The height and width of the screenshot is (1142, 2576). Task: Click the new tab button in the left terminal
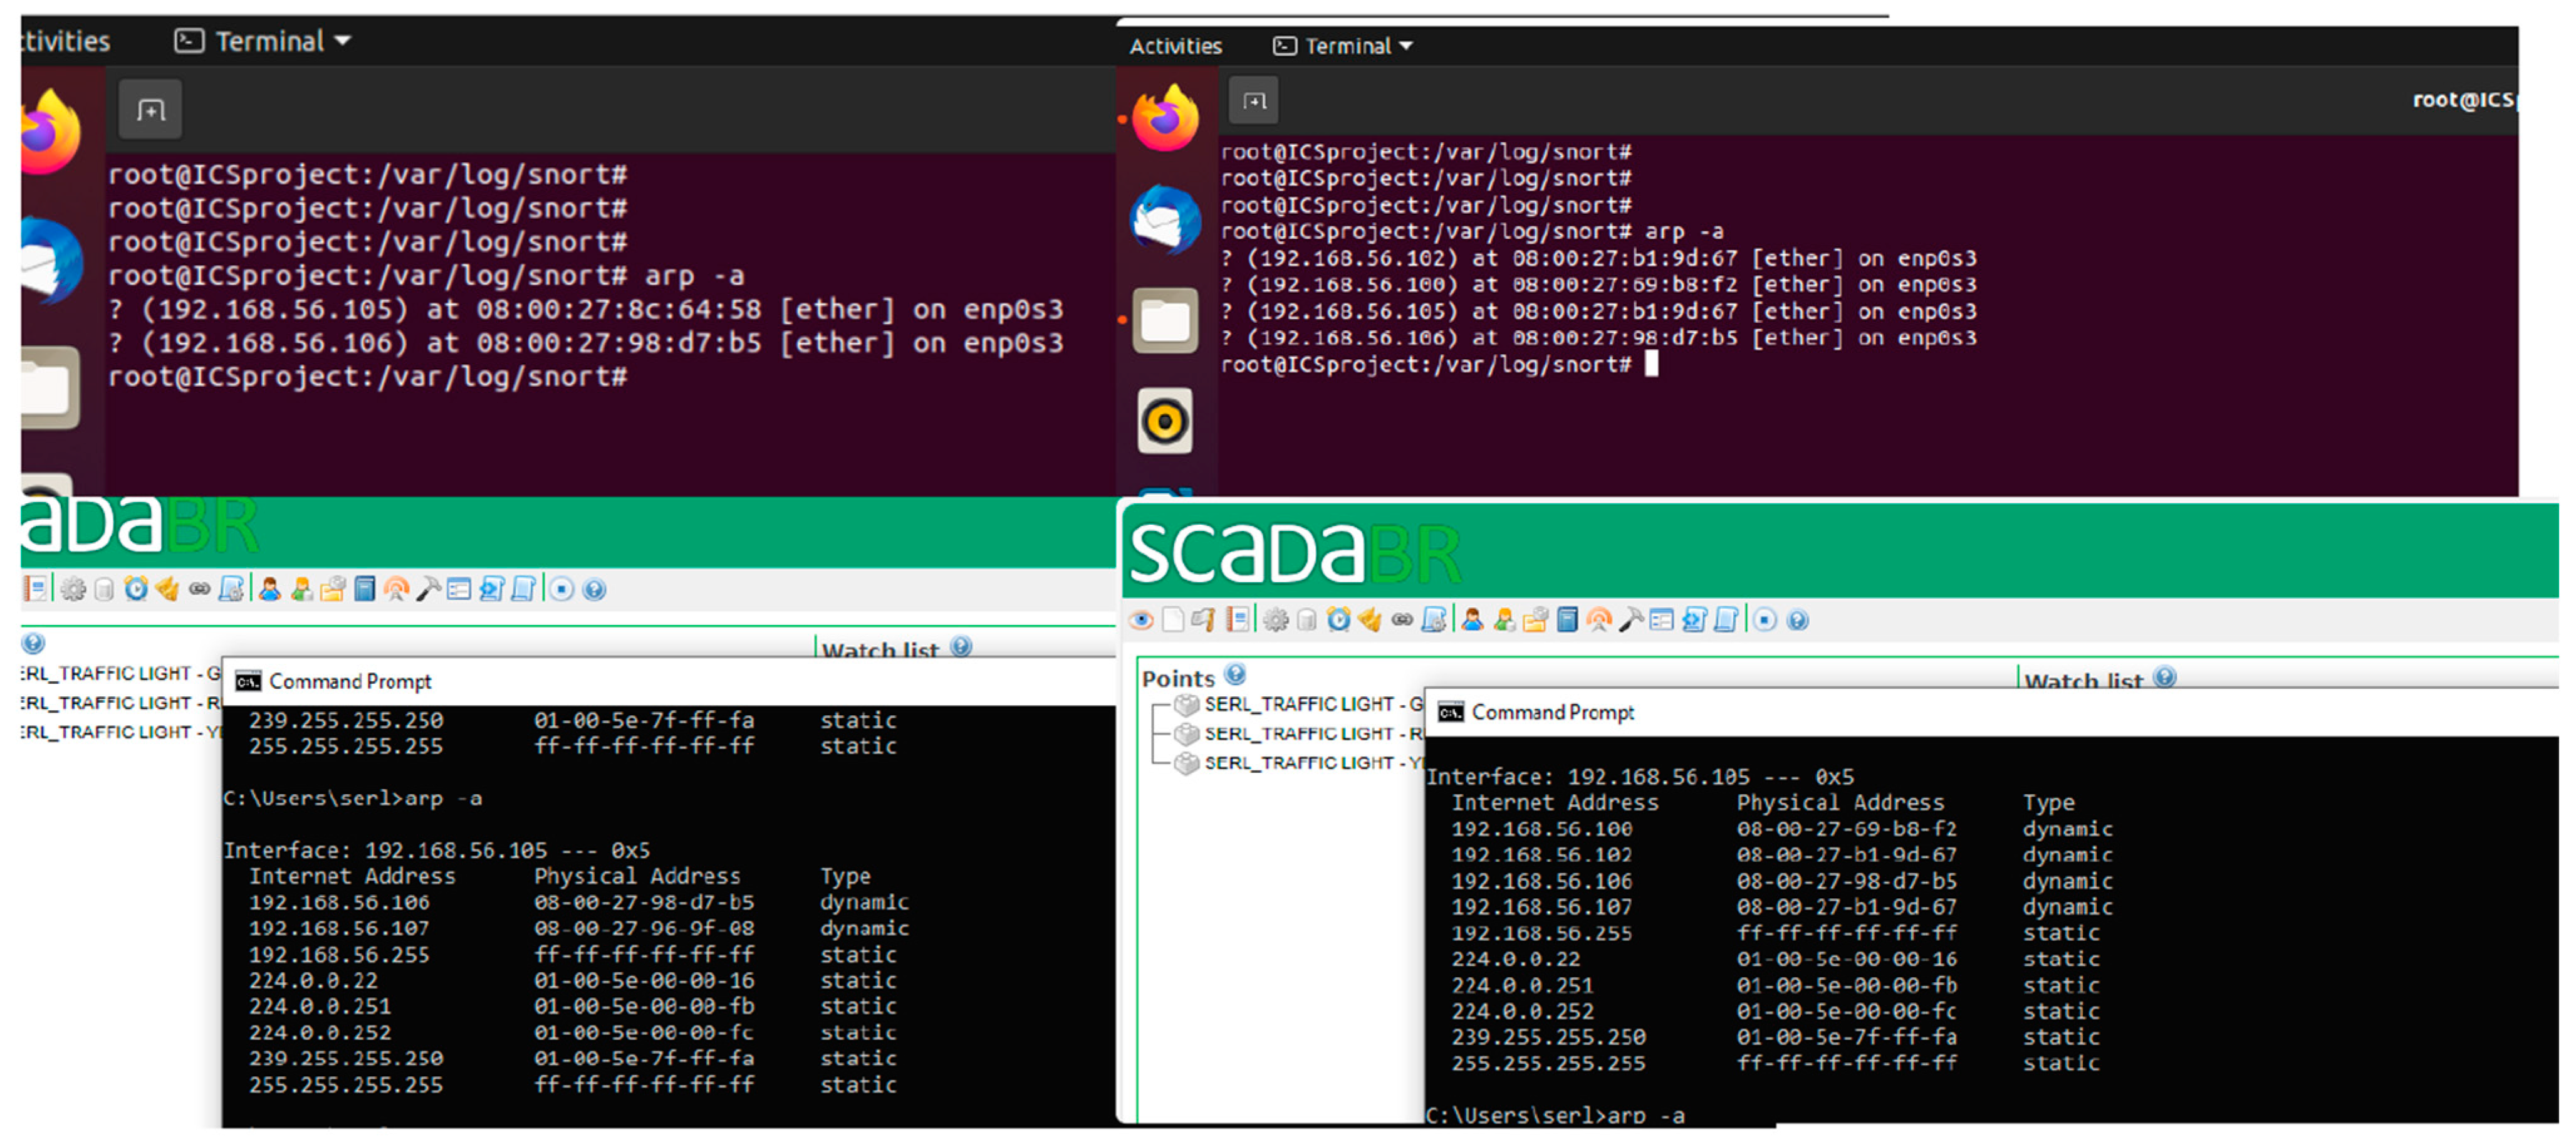(151, 110)
